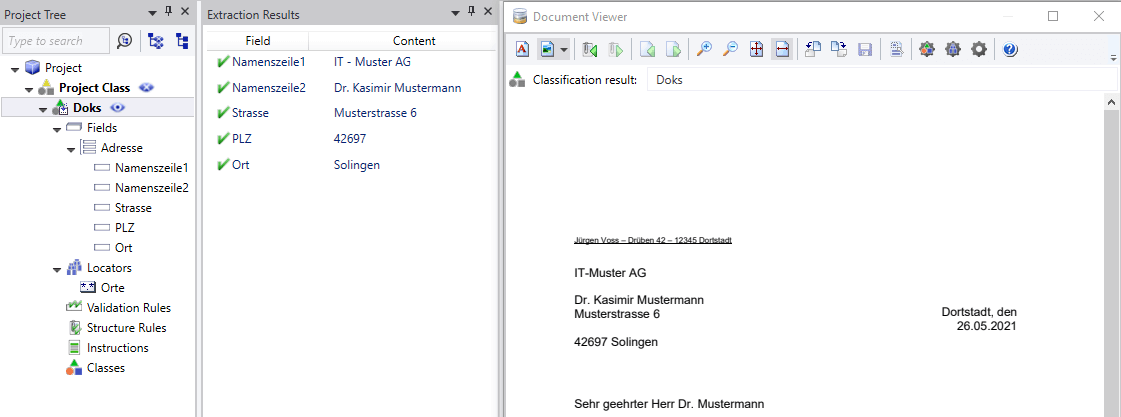Pin the Extraction Results panel
The width and height of the screenshot is (1121, 417).
tap(471, 13)
